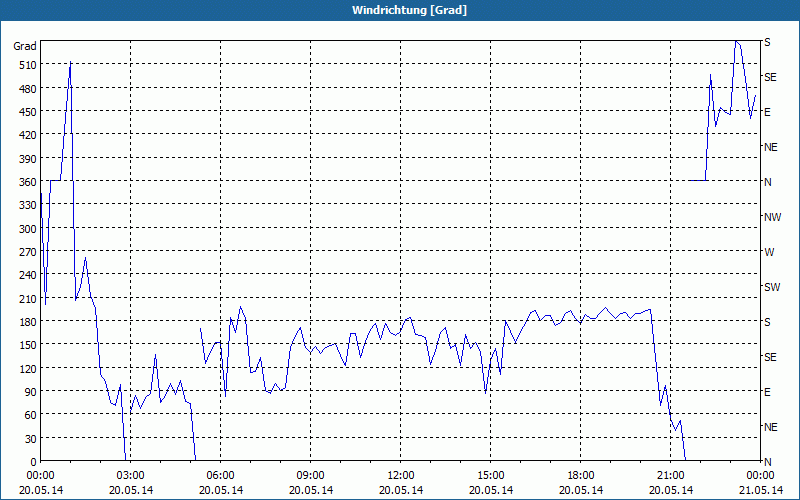This screenshot has width=800, height=500.
Task: Select the "18:00" time label
Action: click(581, 476)
